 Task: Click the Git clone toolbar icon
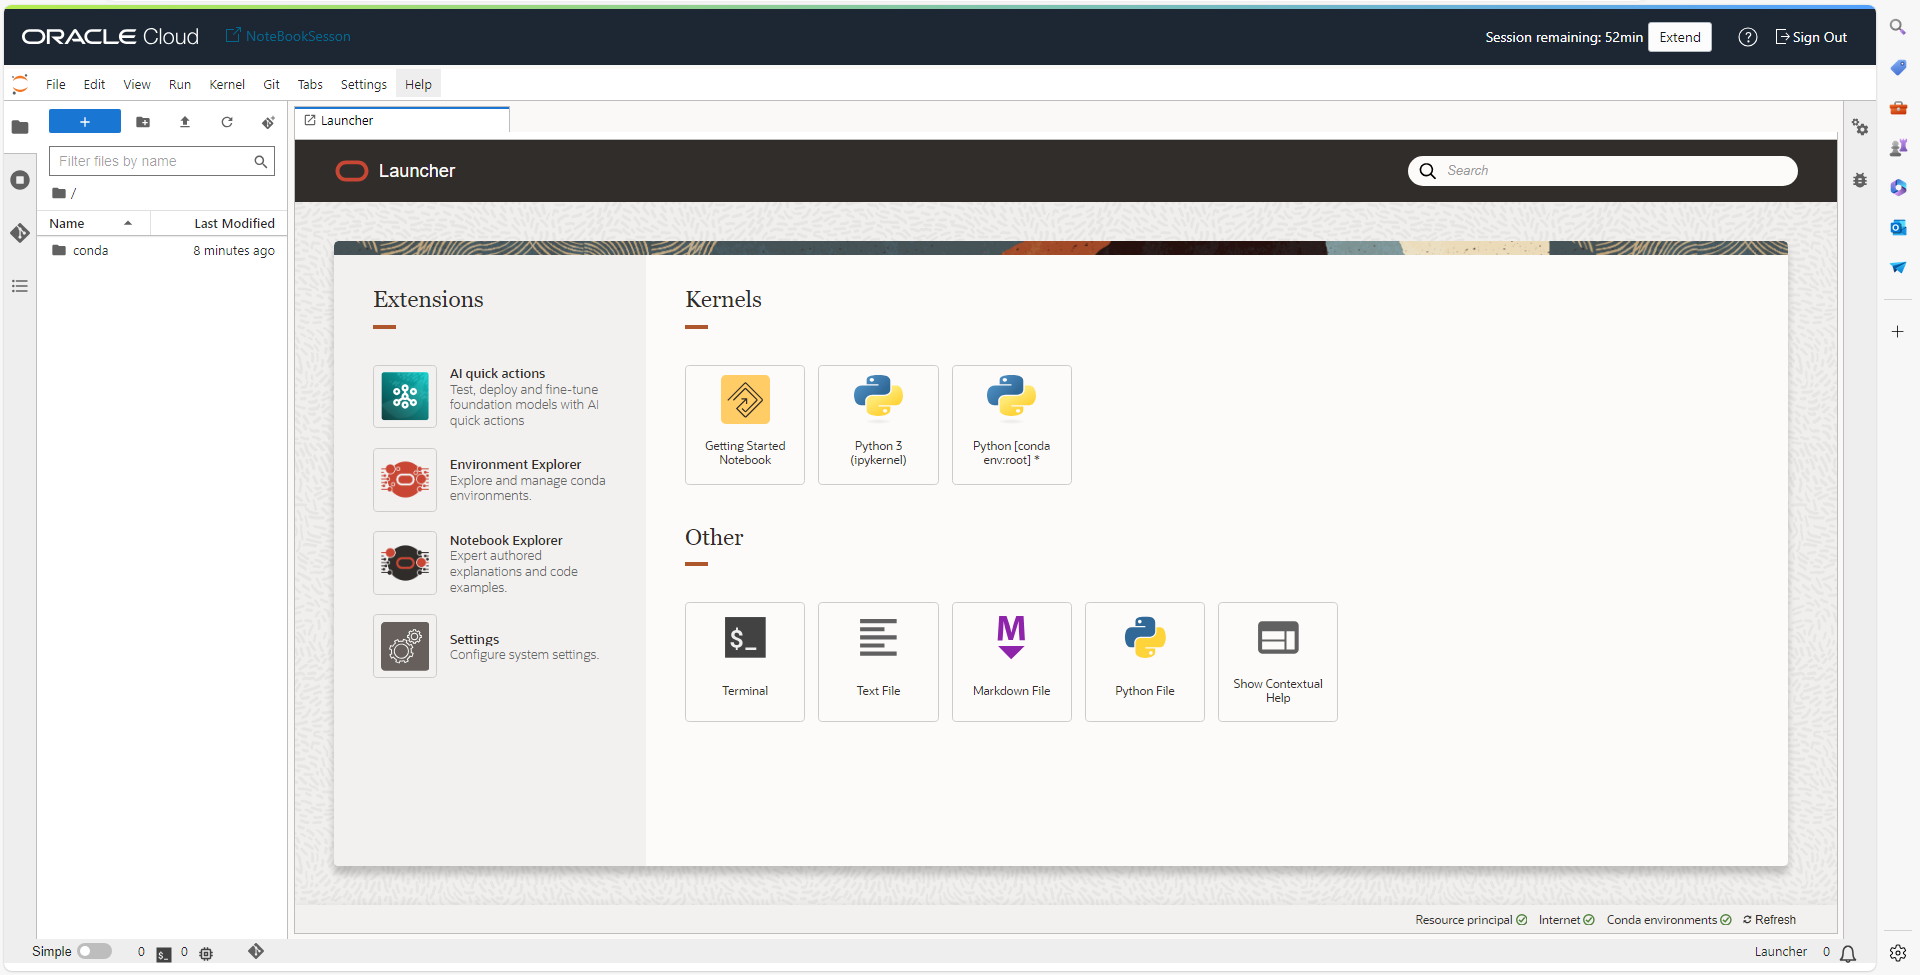coord(268,122)
